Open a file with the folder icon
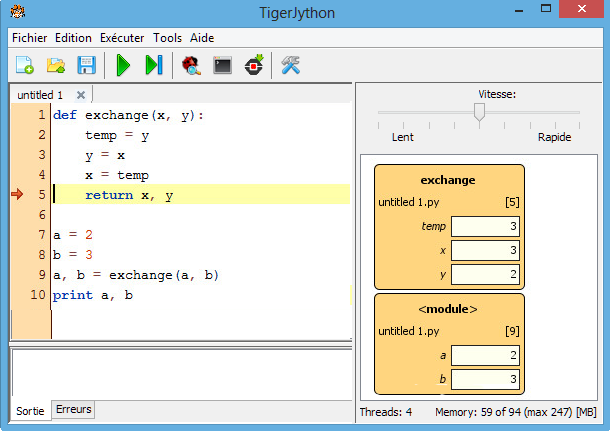The image size is (610, 431). (56, 65)
